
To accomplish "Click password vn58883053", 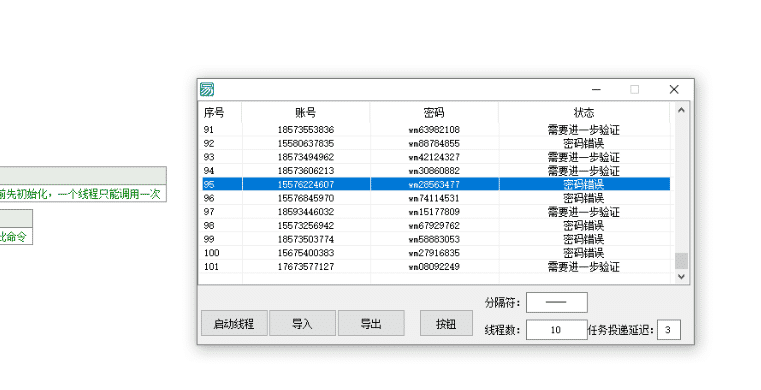I will coord(434,239).
